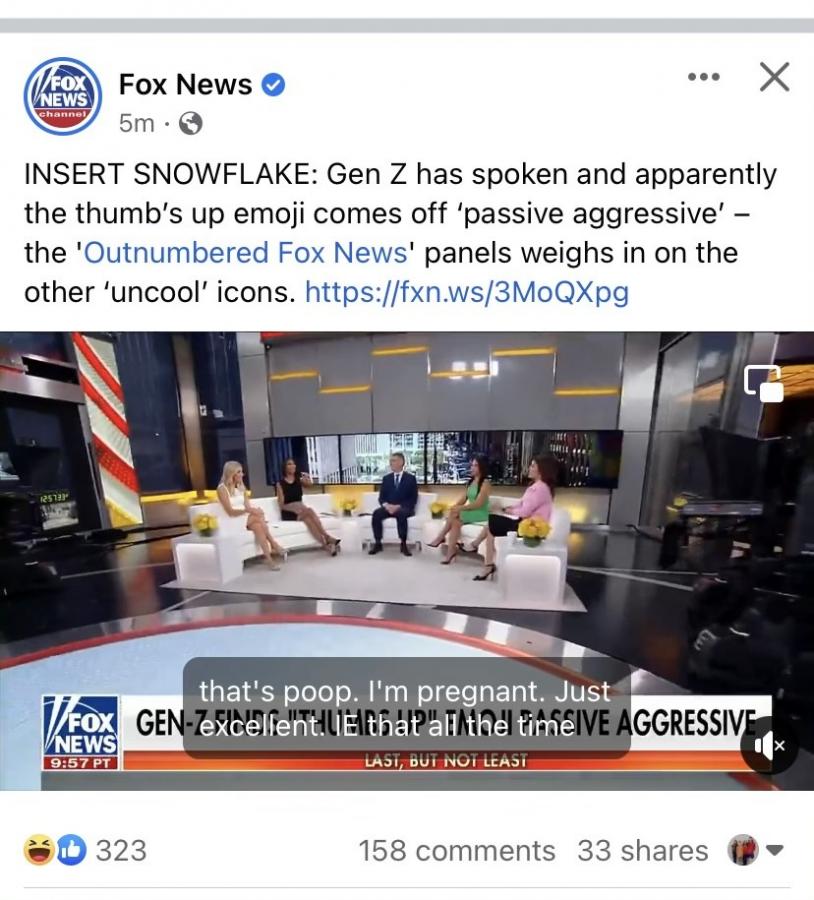The image size is (814, 900).
Task: Select the small profile avatar by shares
Action: 743,850
